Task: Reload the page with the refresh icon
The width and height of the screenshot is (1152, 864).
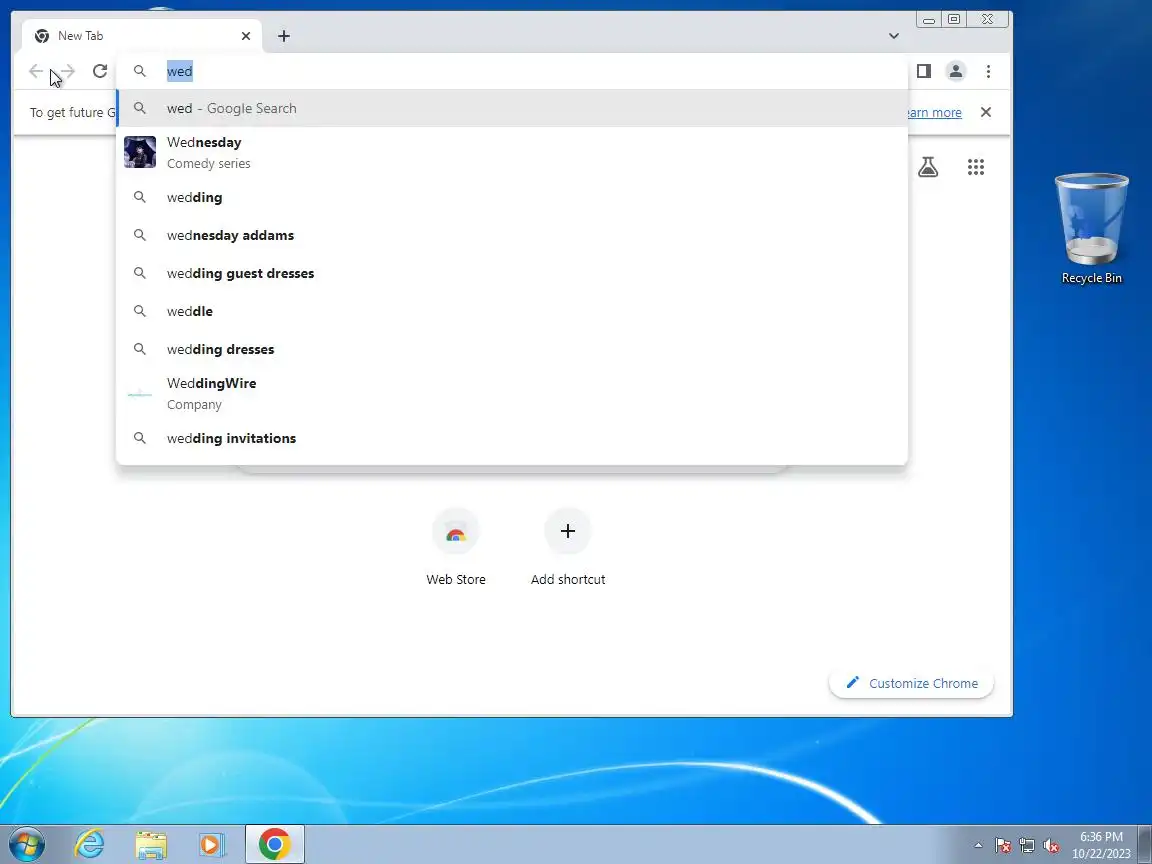Action: tap(100, 71)
